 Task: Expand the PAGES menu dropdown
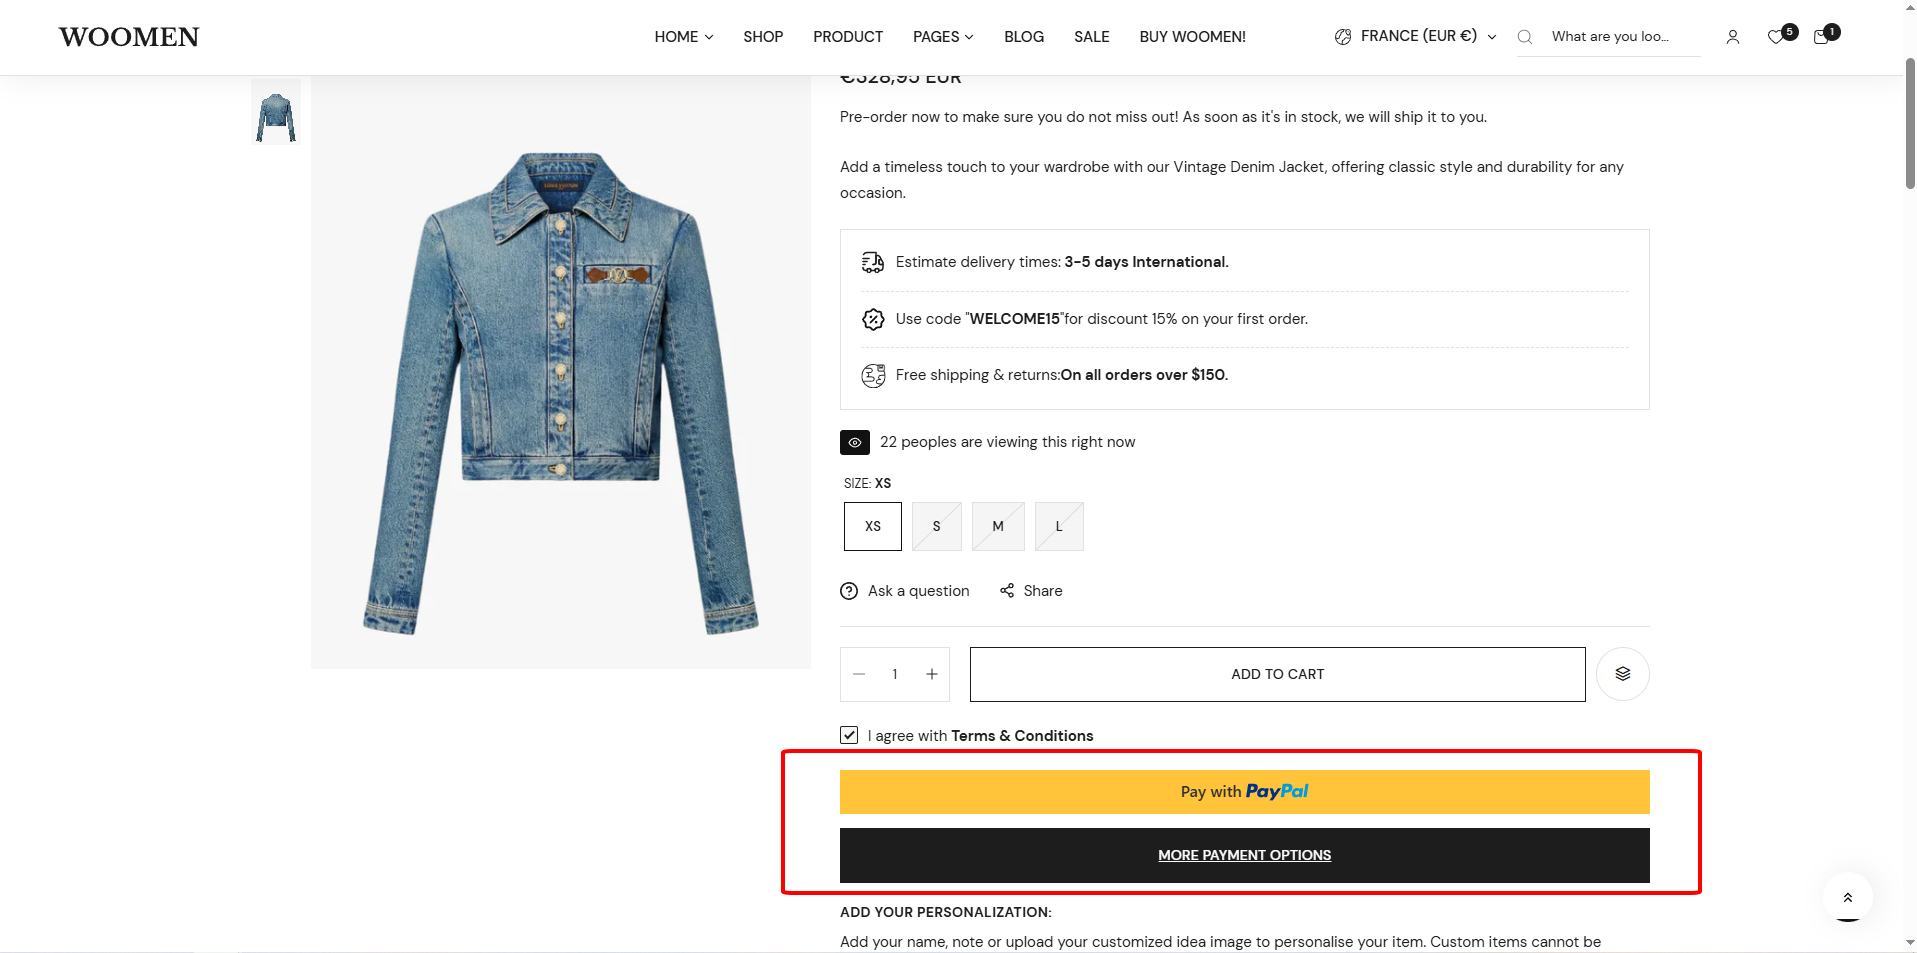[x=942, y=37]
